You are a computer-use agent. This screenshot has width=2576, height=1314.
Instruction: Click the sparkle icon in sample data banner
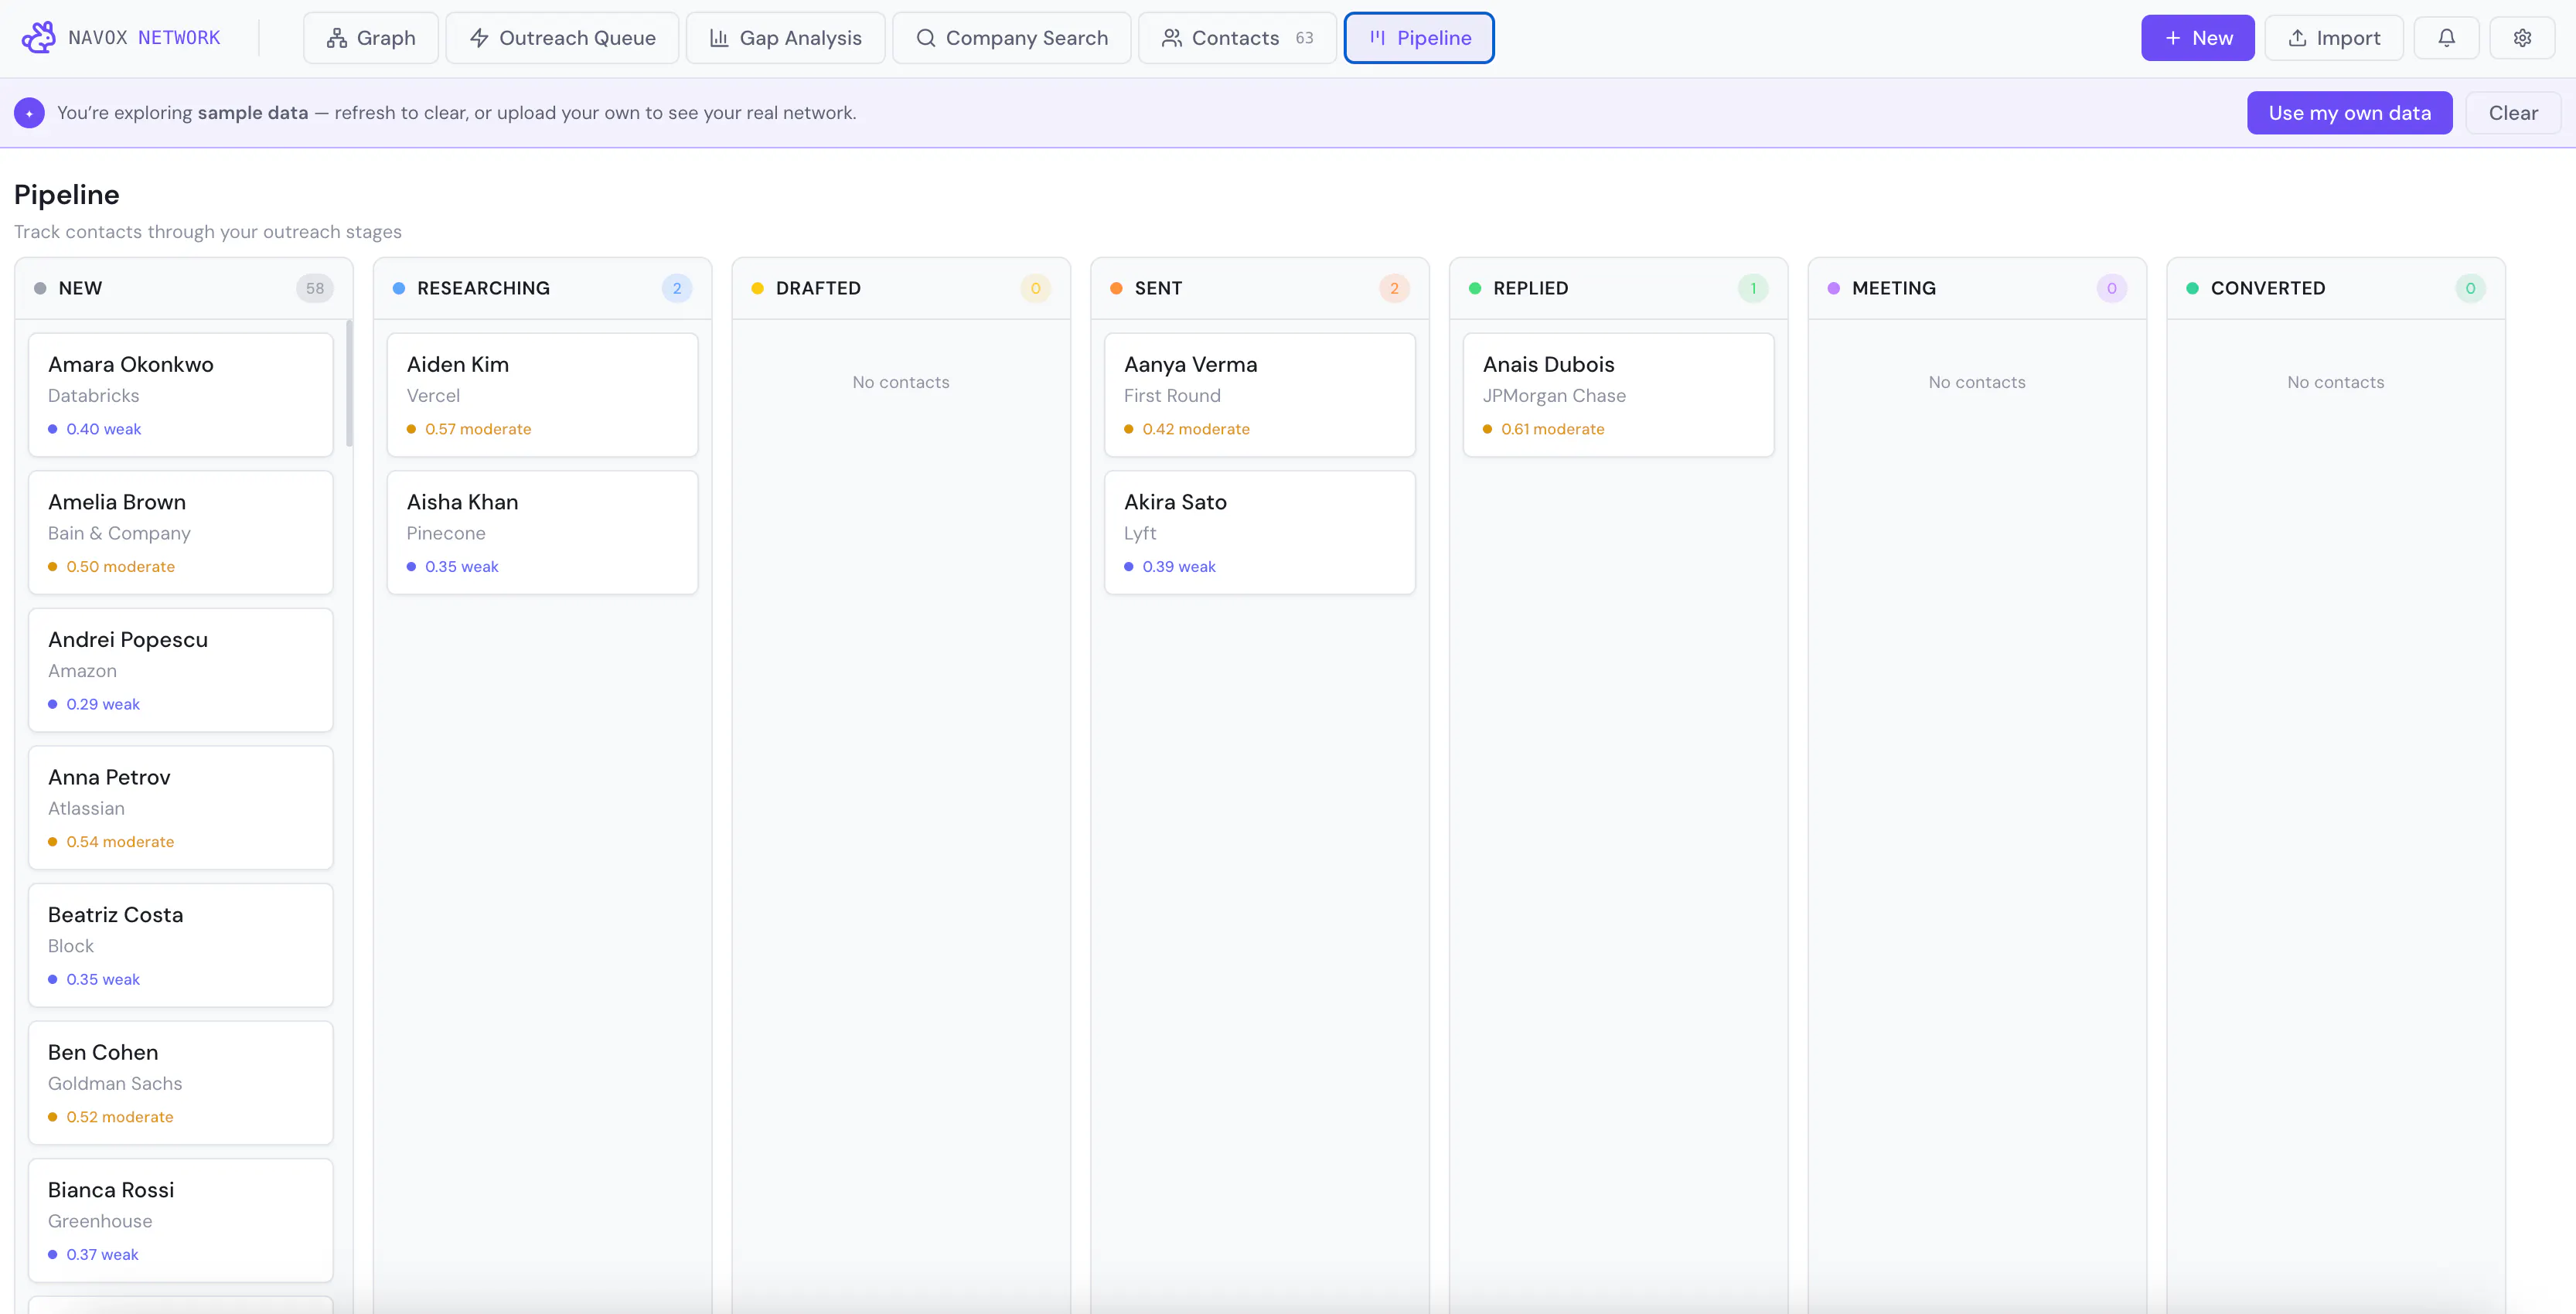29,113
